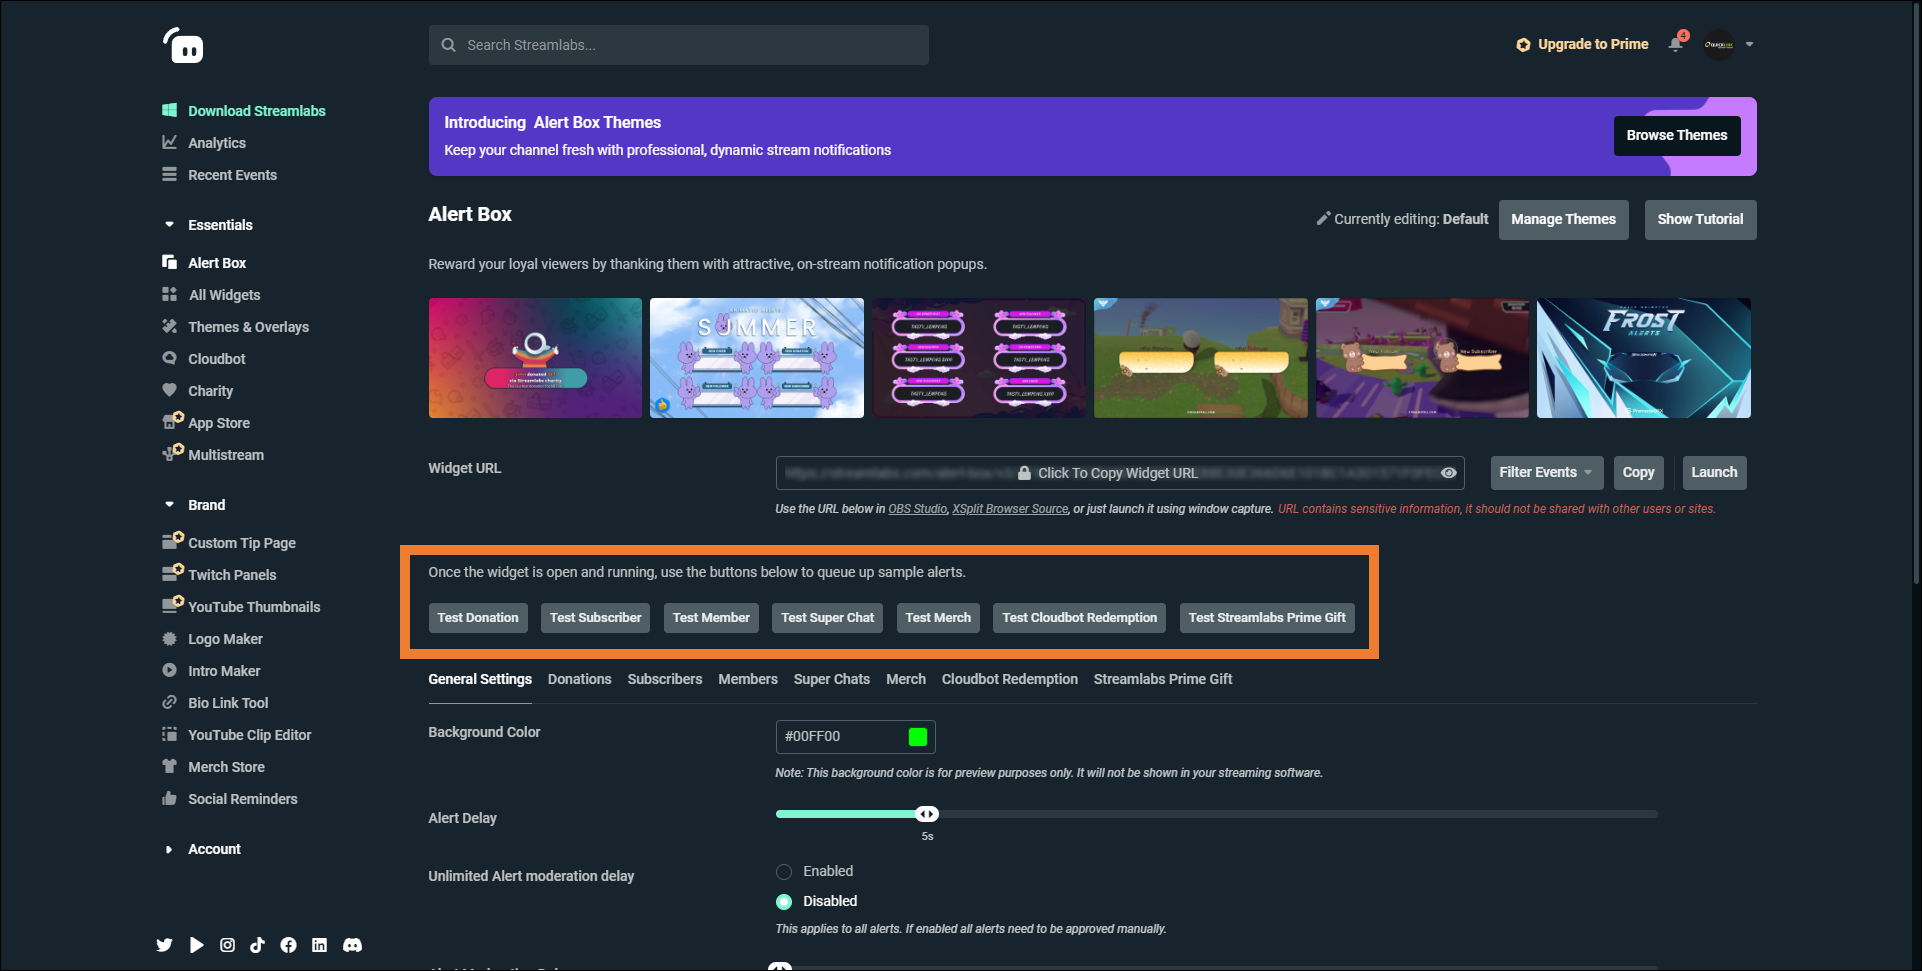Select the Frost alerts theme thumbnail
1922x971 pixels.
[1643, 358]
